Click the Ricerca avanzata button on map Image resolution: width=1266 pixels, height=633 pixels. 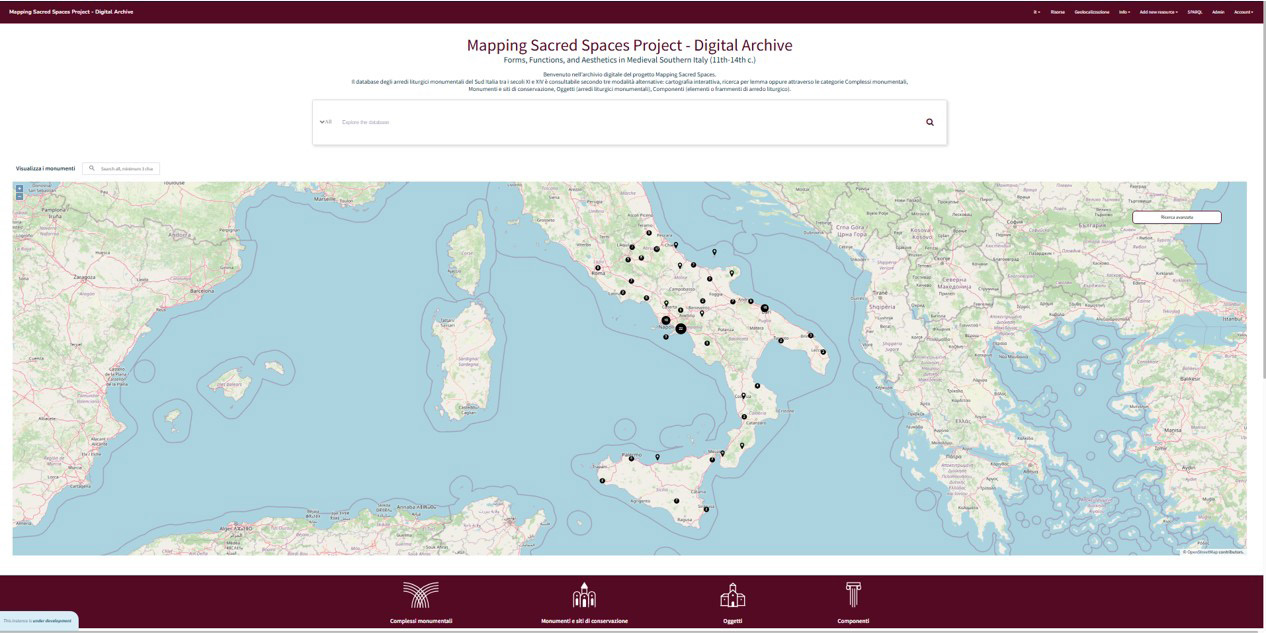click(1176, 217)
